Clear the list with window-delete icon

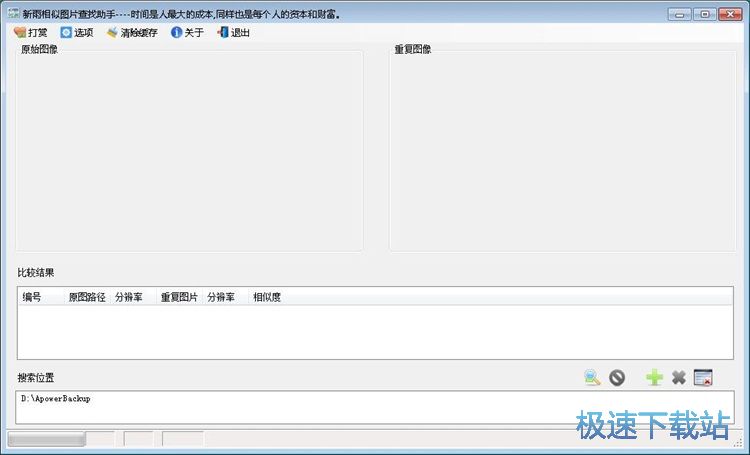click(x=703, y=377)
